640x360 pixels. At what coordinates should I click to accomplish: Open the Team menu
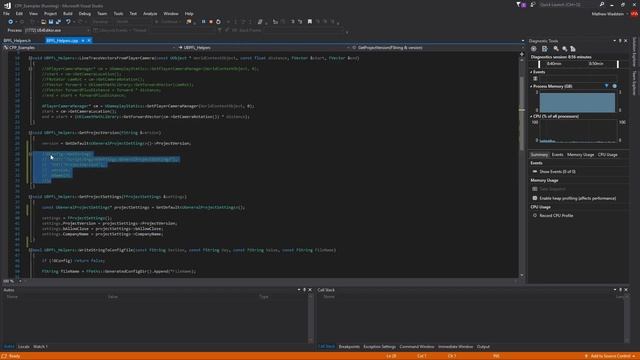click(102, 13)
